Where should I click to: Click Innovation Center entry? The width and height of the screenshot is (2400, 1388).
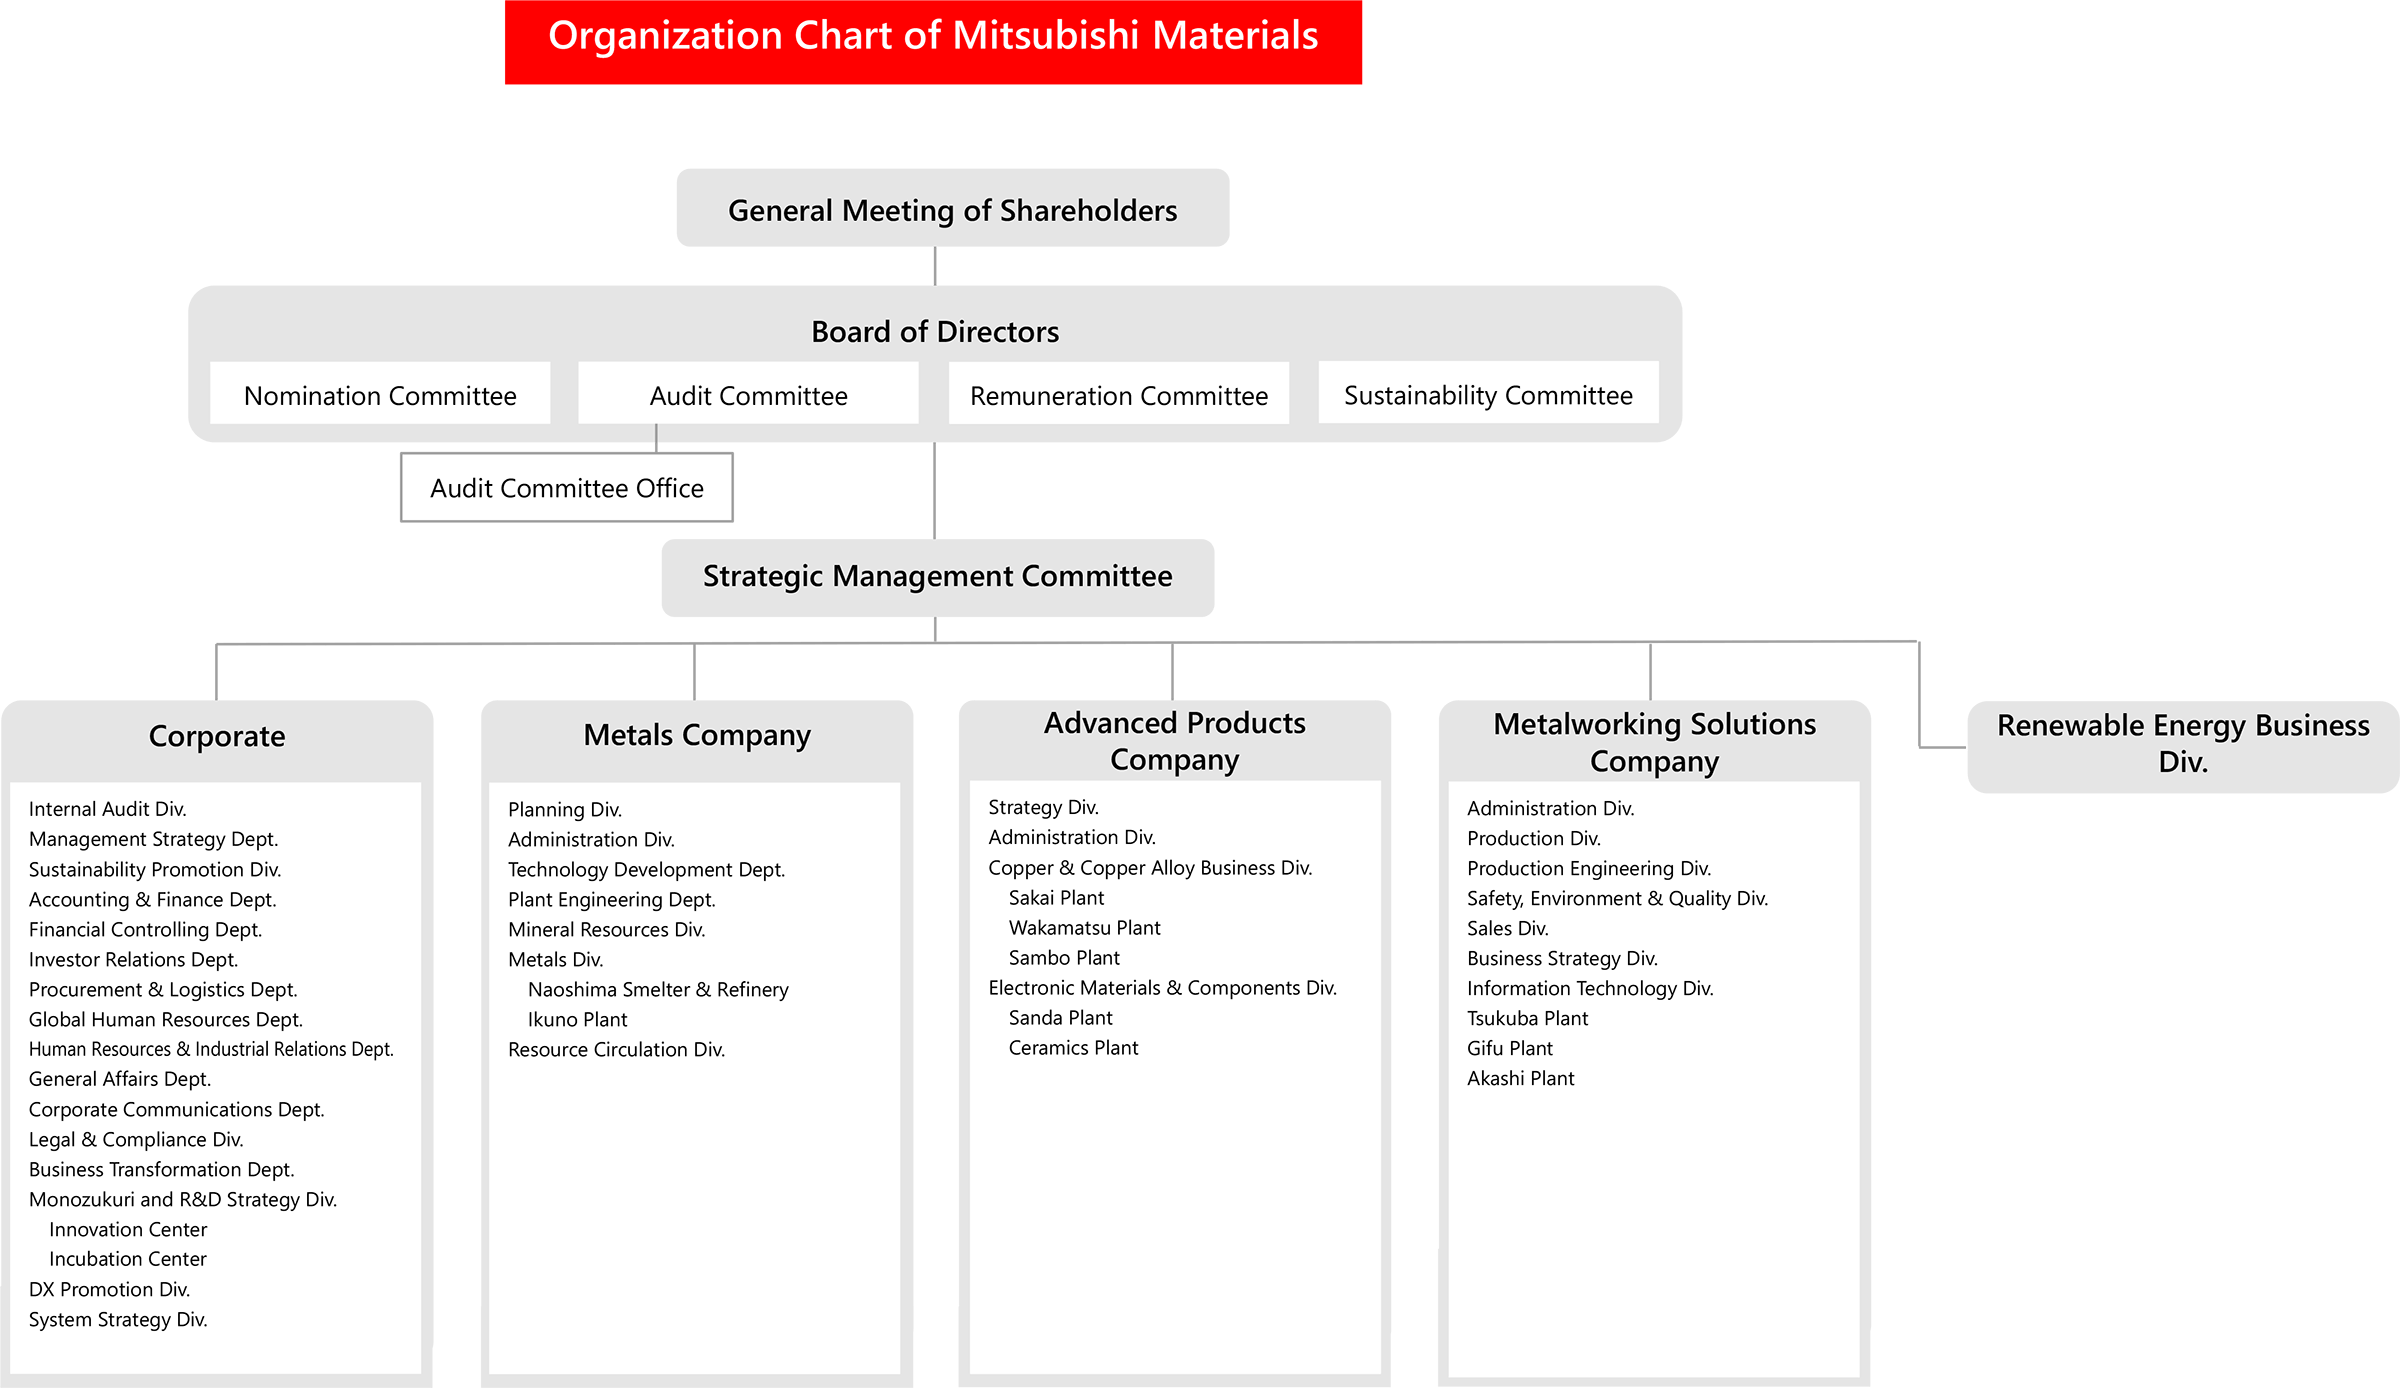point(128,1229)
